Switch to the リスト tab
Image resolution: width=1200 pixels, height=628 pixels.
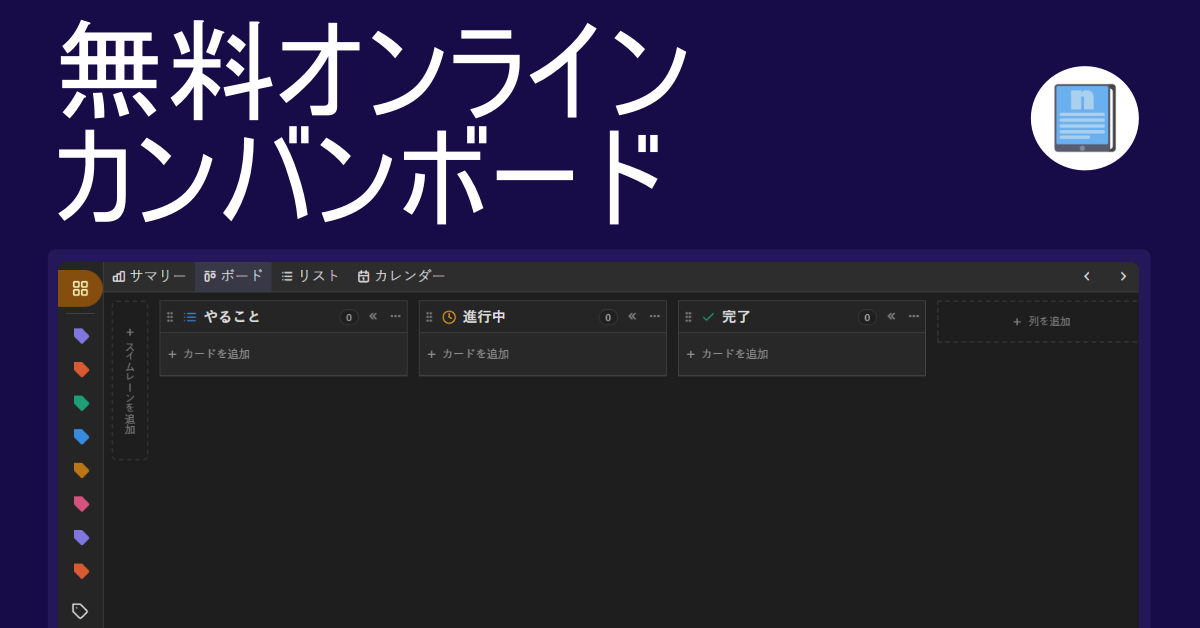pyautogui.click(x=310, y=276)
